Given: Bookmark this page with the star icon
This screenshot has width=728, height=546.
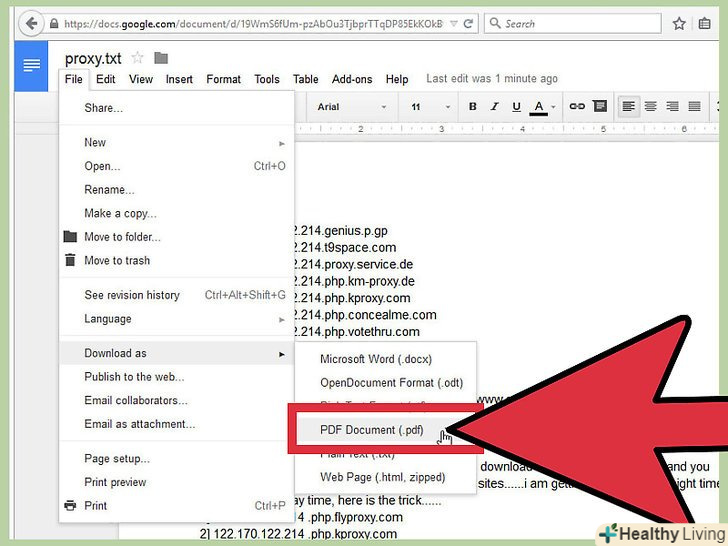Looking at the screenshot, I should tap(679, 23).
